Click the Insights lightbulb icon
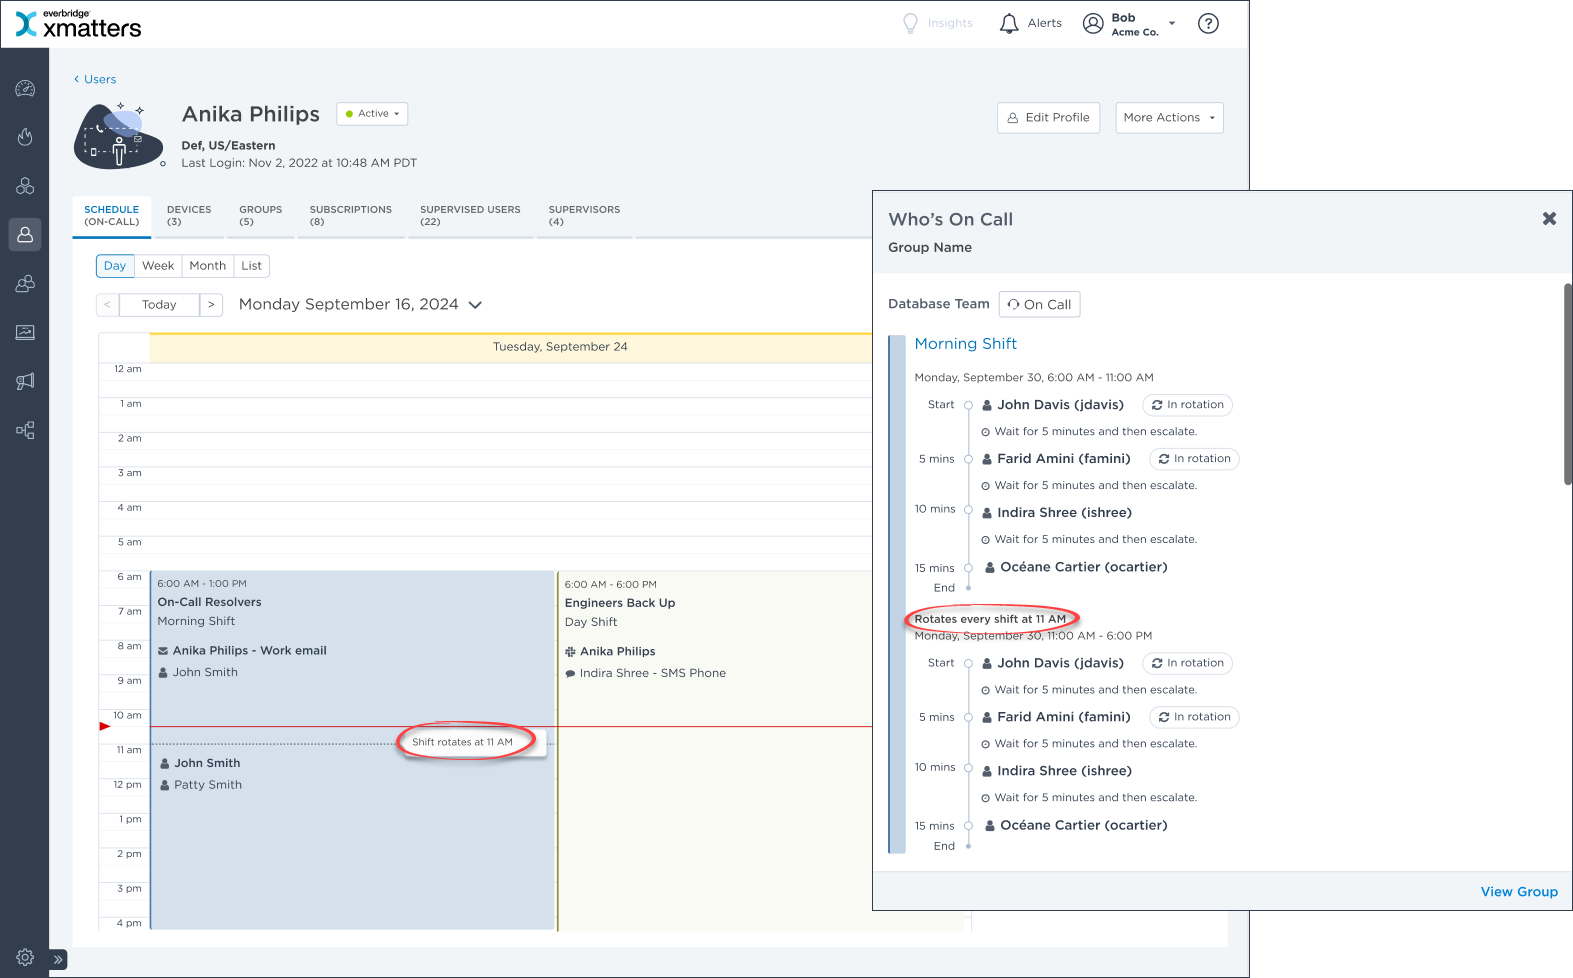 (910, 23)
